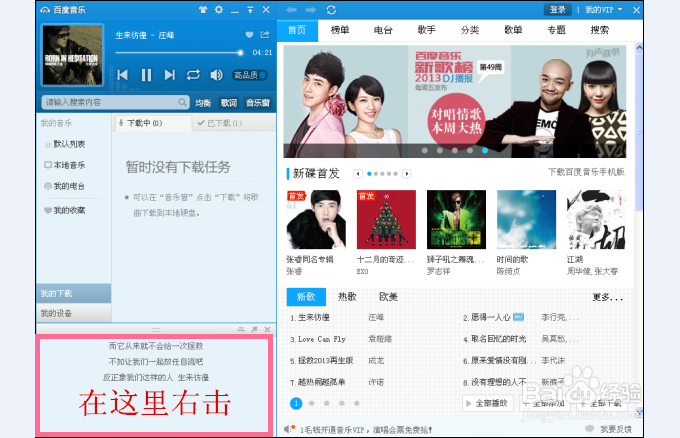
Task: Change the repeat play mode
Action: tap(193, 75)
